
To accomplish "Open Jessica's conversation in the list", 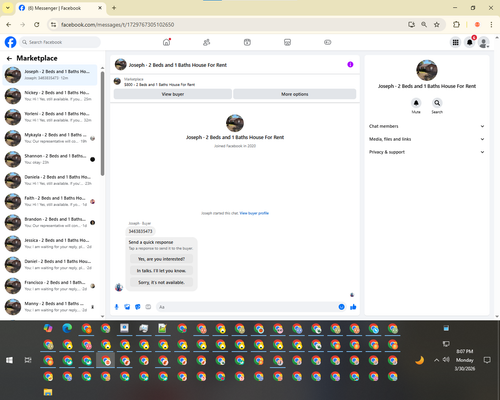I will 50,244.
